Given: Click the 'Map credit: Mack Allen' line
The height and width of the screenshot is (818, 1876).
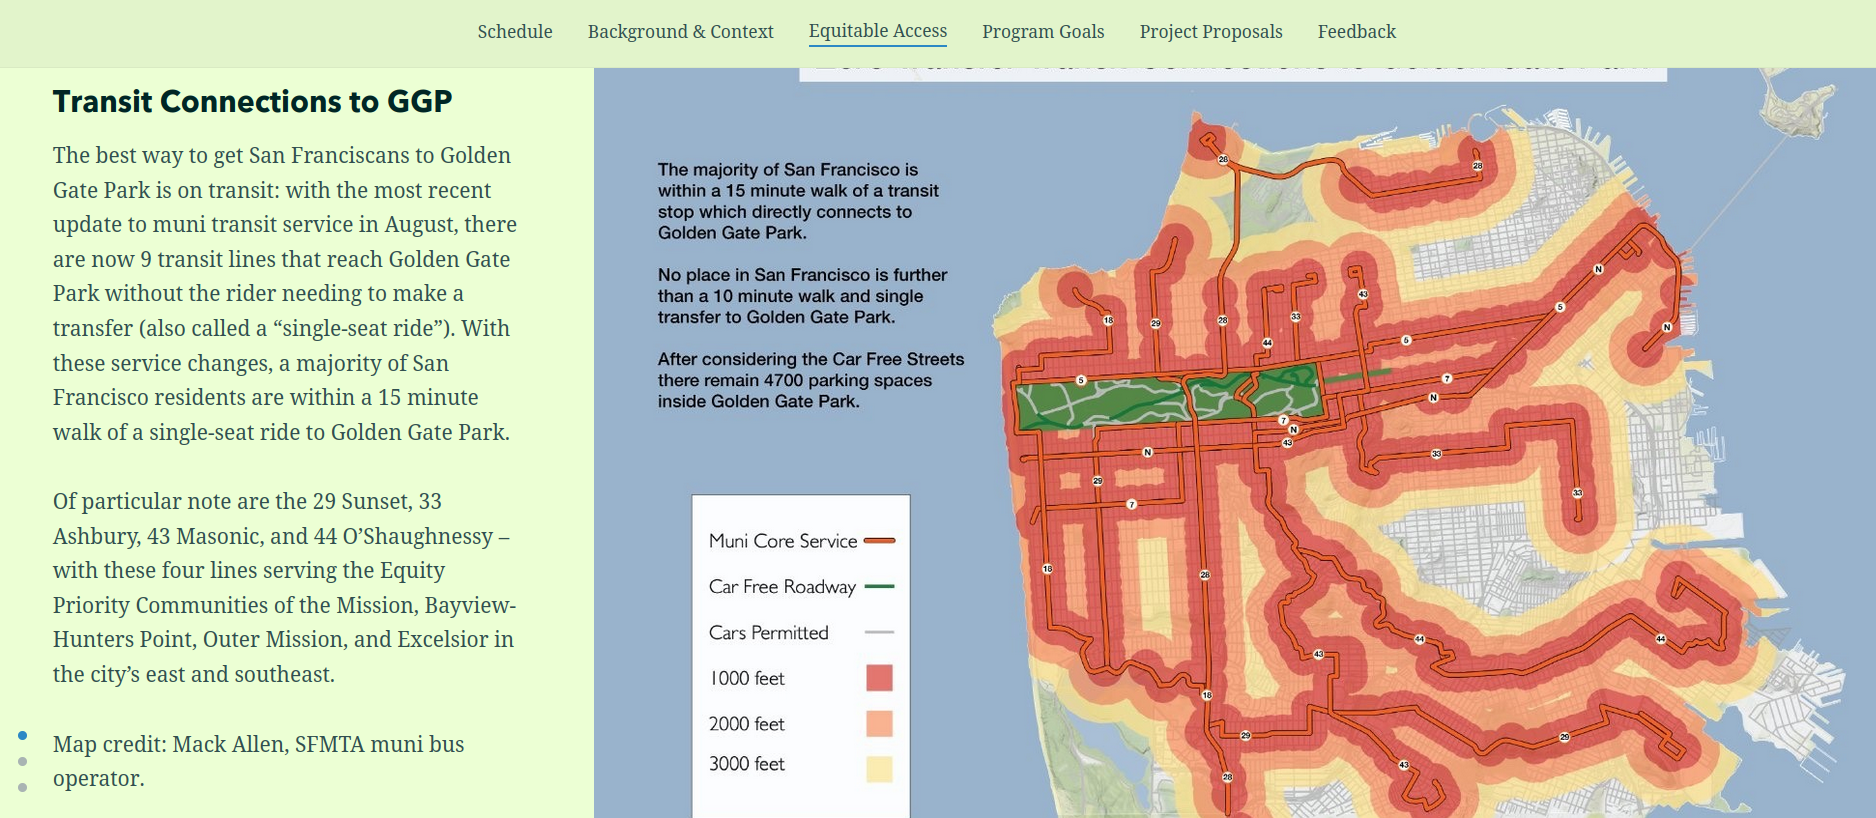Looking at the screenshot, I should (258, 761).
